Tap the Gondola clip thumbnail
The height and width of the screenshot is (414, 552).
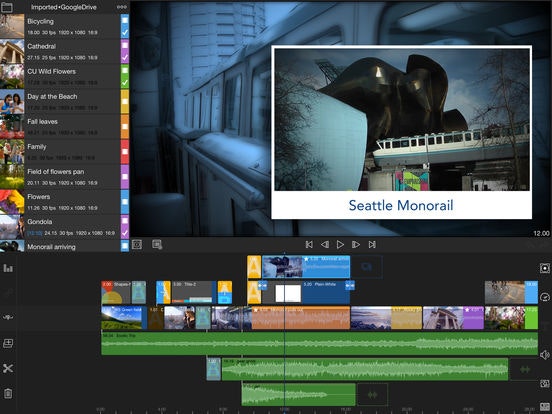click(x=12, y=227)
